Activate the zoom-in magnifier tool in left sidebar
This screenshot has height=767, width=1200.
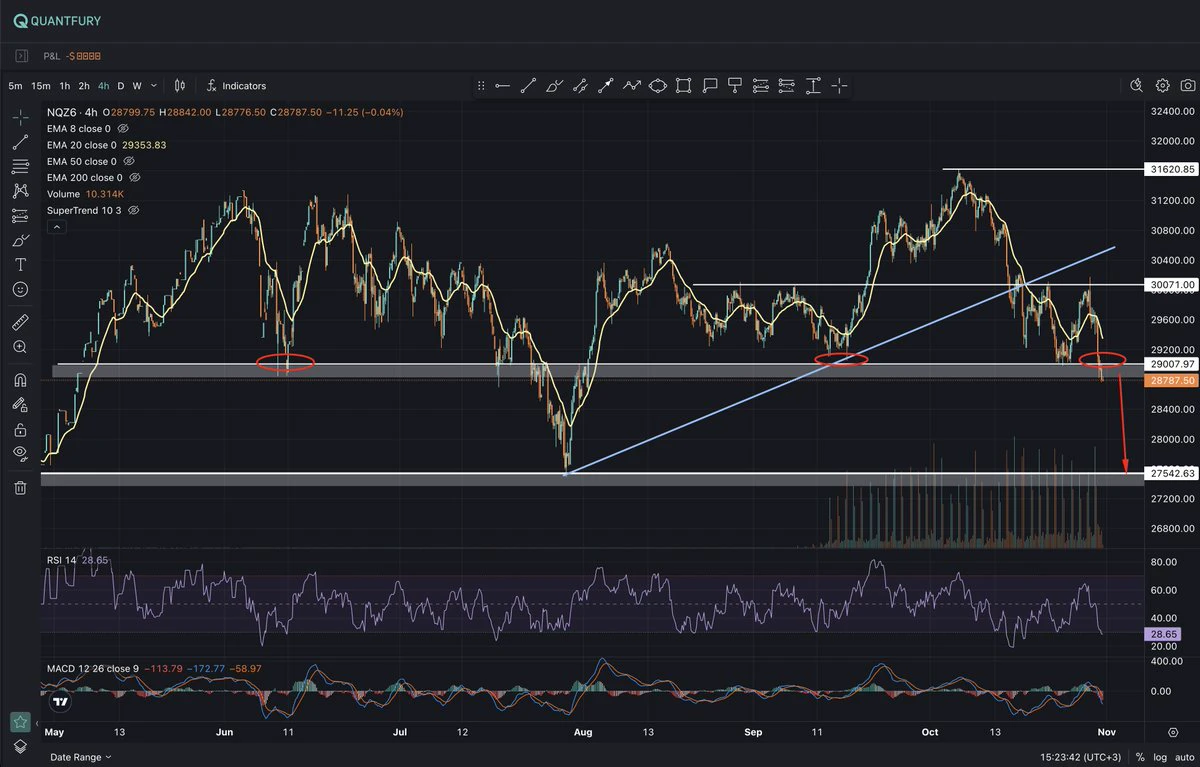coord(20,347)
